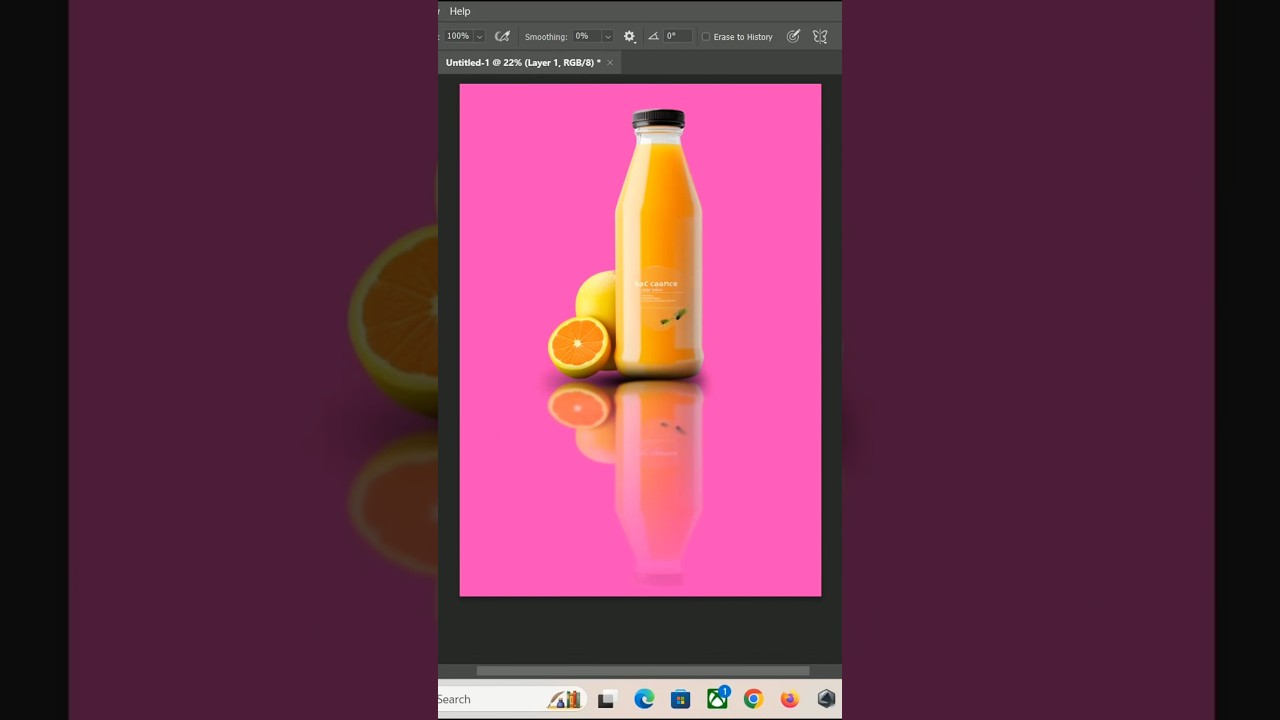Click the flow 100% value field
Screen dimensions: 1280x720
[x=458, y=36]
